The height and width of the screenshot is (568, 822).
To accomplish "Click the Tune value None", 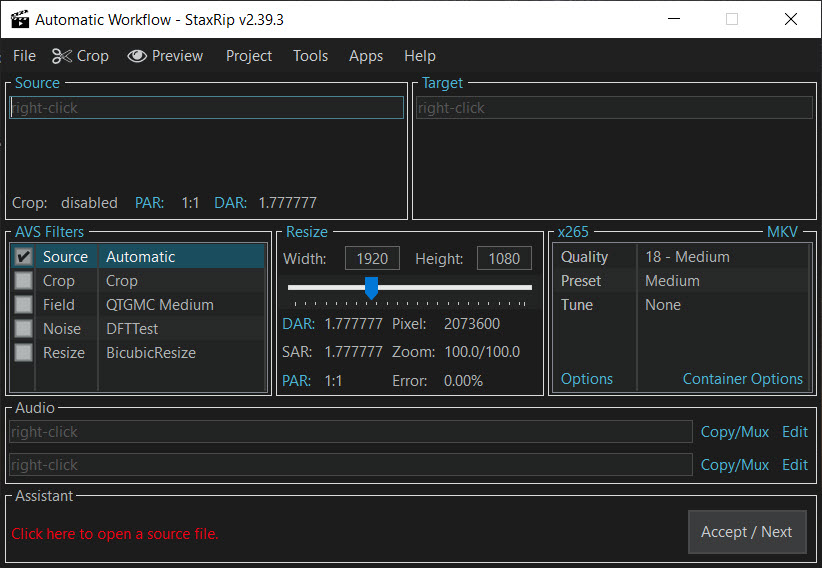I will click(x=663, y=305).
